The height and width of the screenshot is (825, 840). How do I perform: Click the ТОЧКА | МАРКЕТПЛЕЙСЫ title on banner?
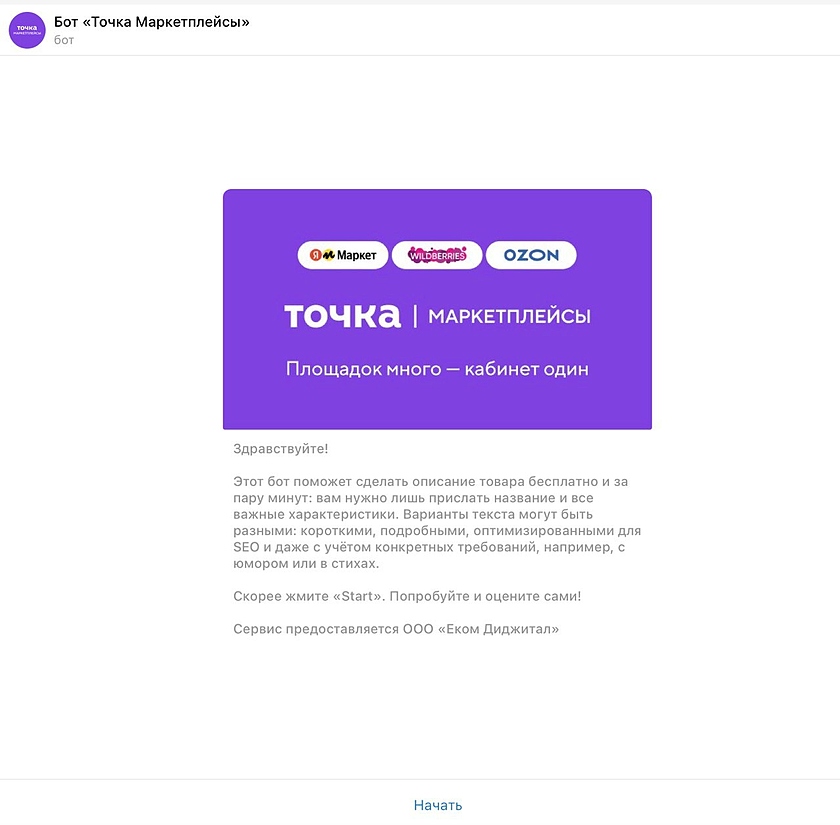[437, 314]
